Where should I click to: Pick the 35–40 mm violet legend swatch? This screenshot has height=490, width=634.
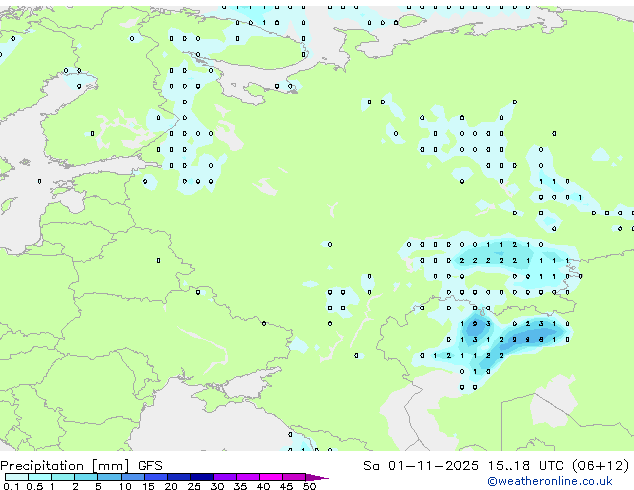247,477
